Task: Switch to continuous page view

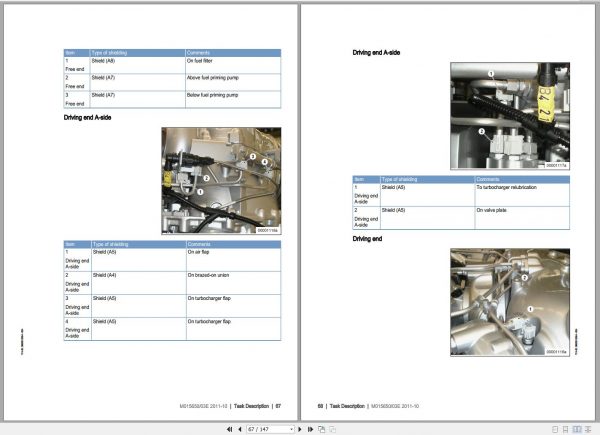Action: (x=565, y=429)
